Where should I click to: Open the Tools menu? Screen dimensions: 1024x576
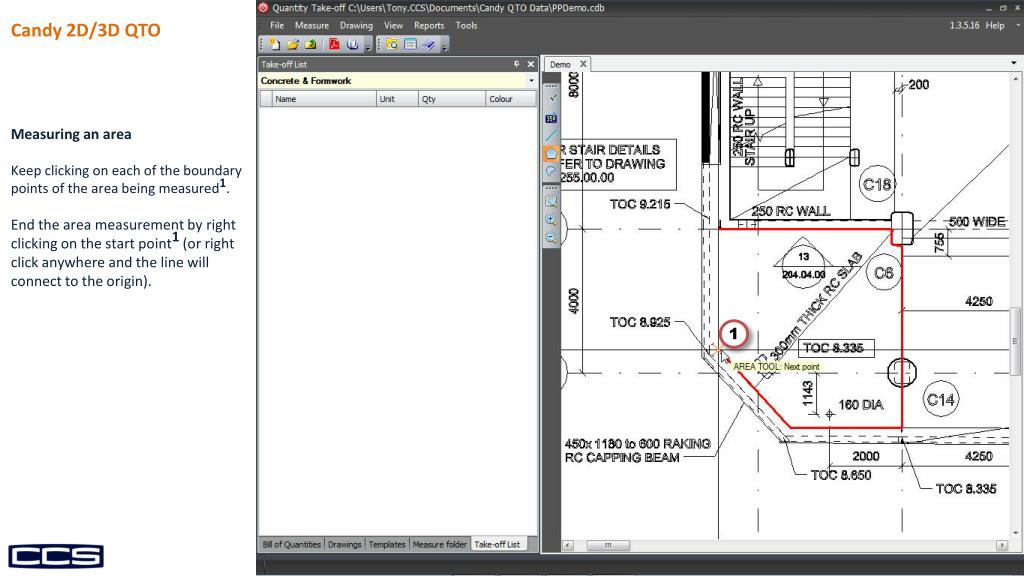point(466,25)
